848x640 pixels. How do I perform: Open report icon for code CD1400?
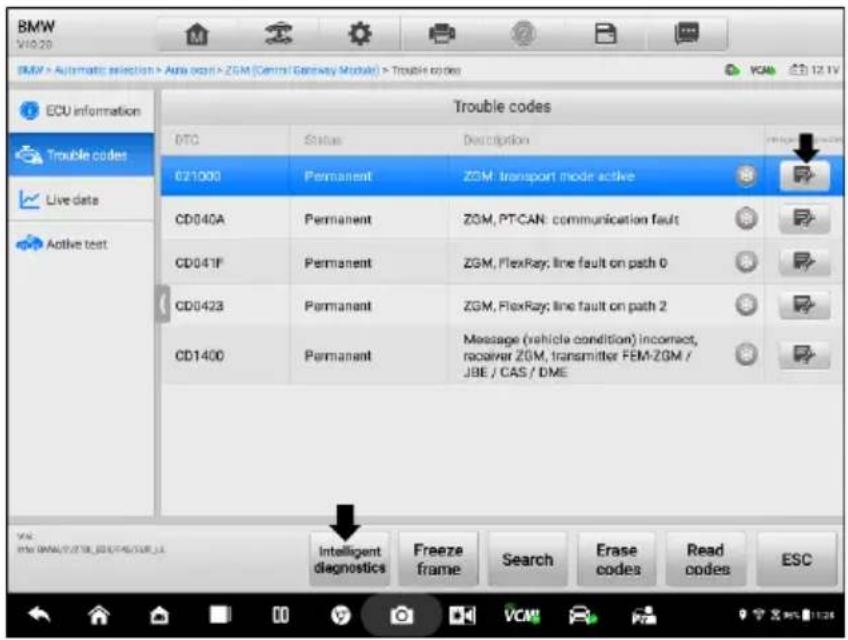(x=804, y=355)
